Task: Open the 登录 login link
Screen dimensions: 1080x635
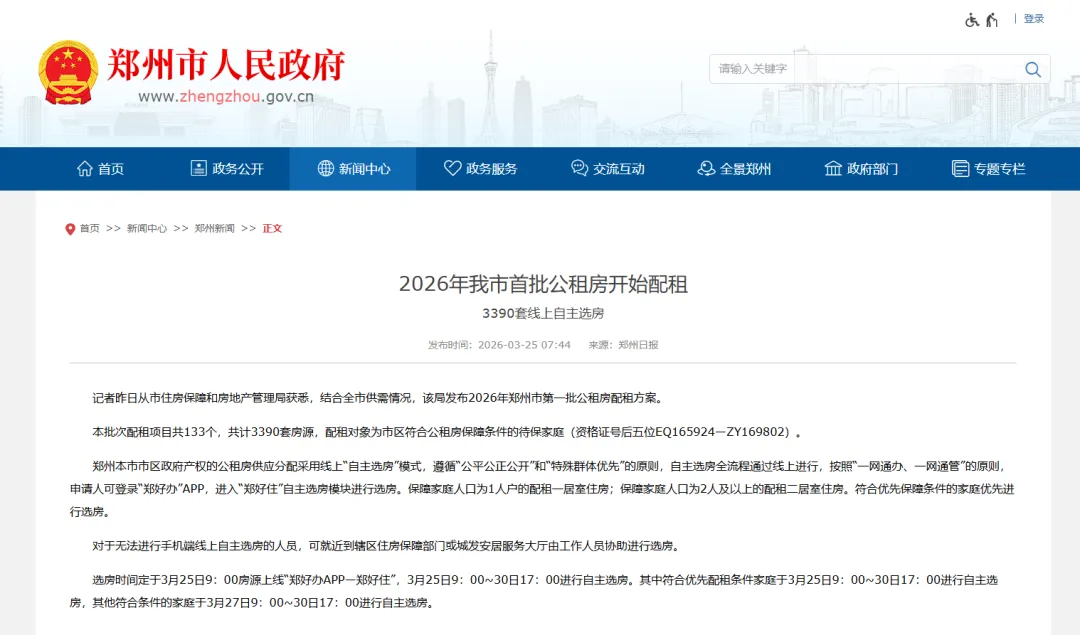Action: tap(1034, 19)
